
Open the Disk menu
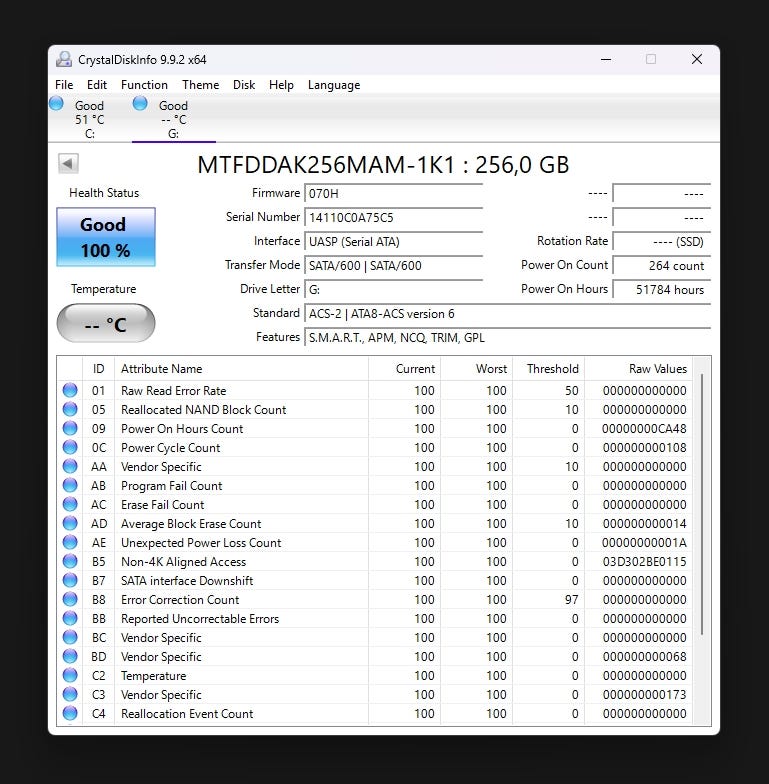[x=244, y=85]
